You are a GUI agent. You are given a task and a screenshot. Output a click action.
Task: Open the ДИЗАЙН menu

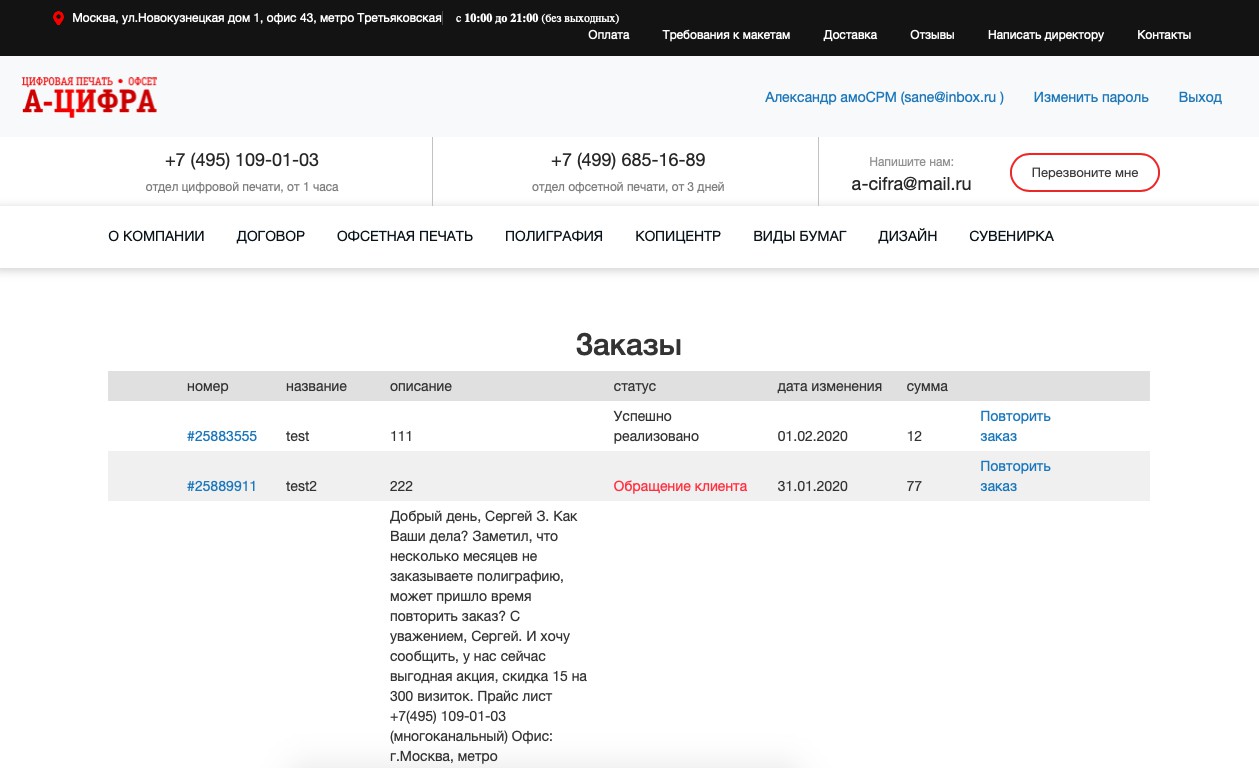pyautogui.click(x=908, y=236)
